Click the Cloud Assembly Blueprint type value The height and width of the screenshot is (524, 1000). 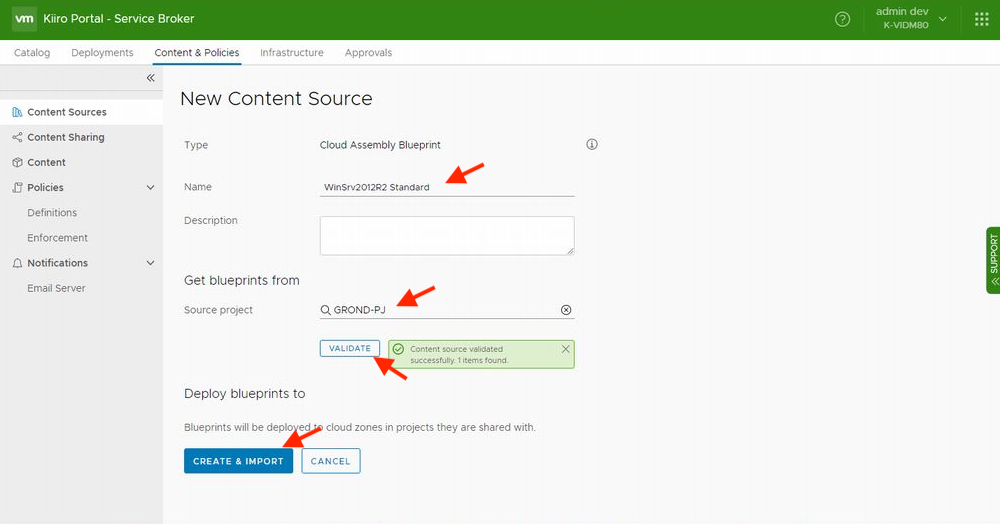point(380,145)
